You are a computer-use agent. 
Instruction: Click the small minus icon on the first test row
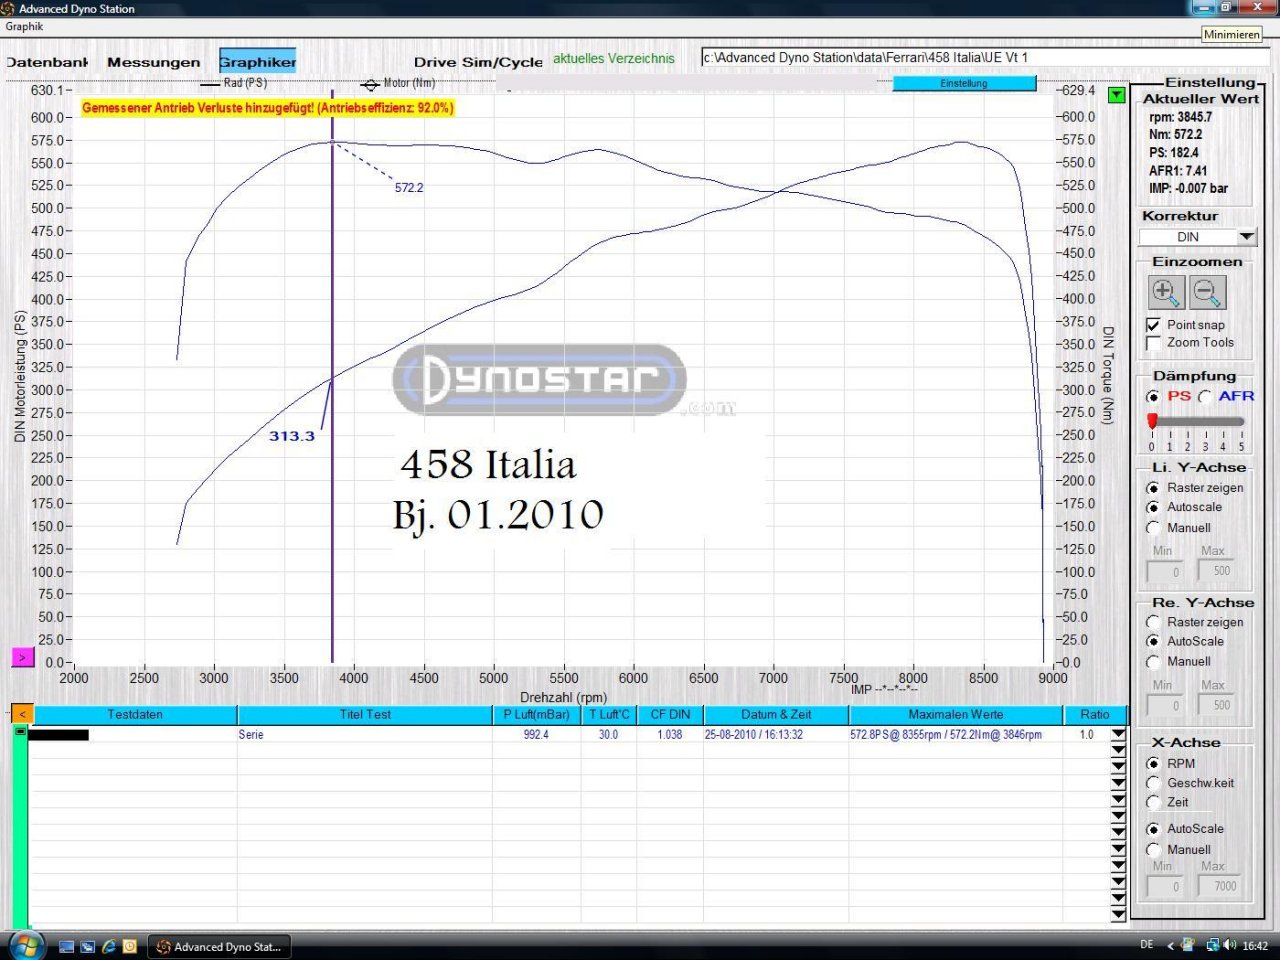click(x=20, y=732)
